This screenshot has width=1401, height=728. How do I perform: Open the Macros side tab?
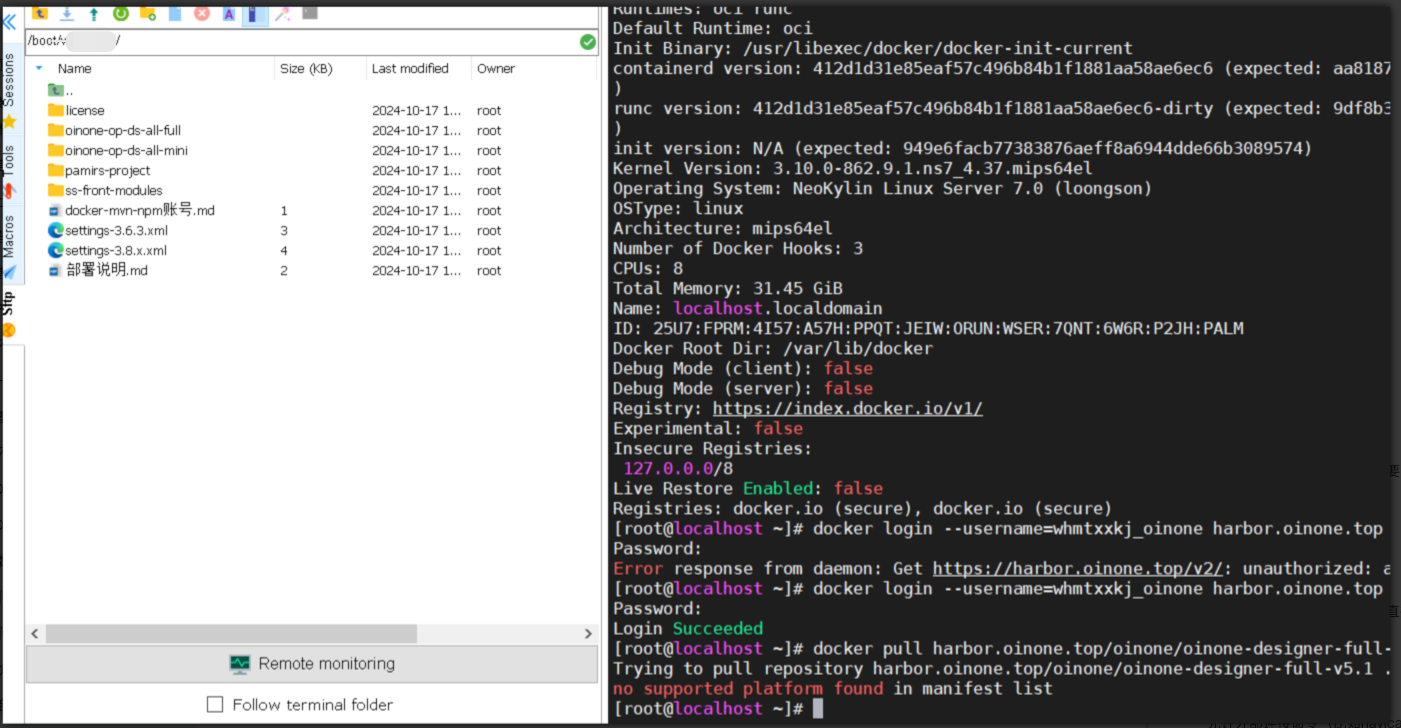[x=9, y=236]
